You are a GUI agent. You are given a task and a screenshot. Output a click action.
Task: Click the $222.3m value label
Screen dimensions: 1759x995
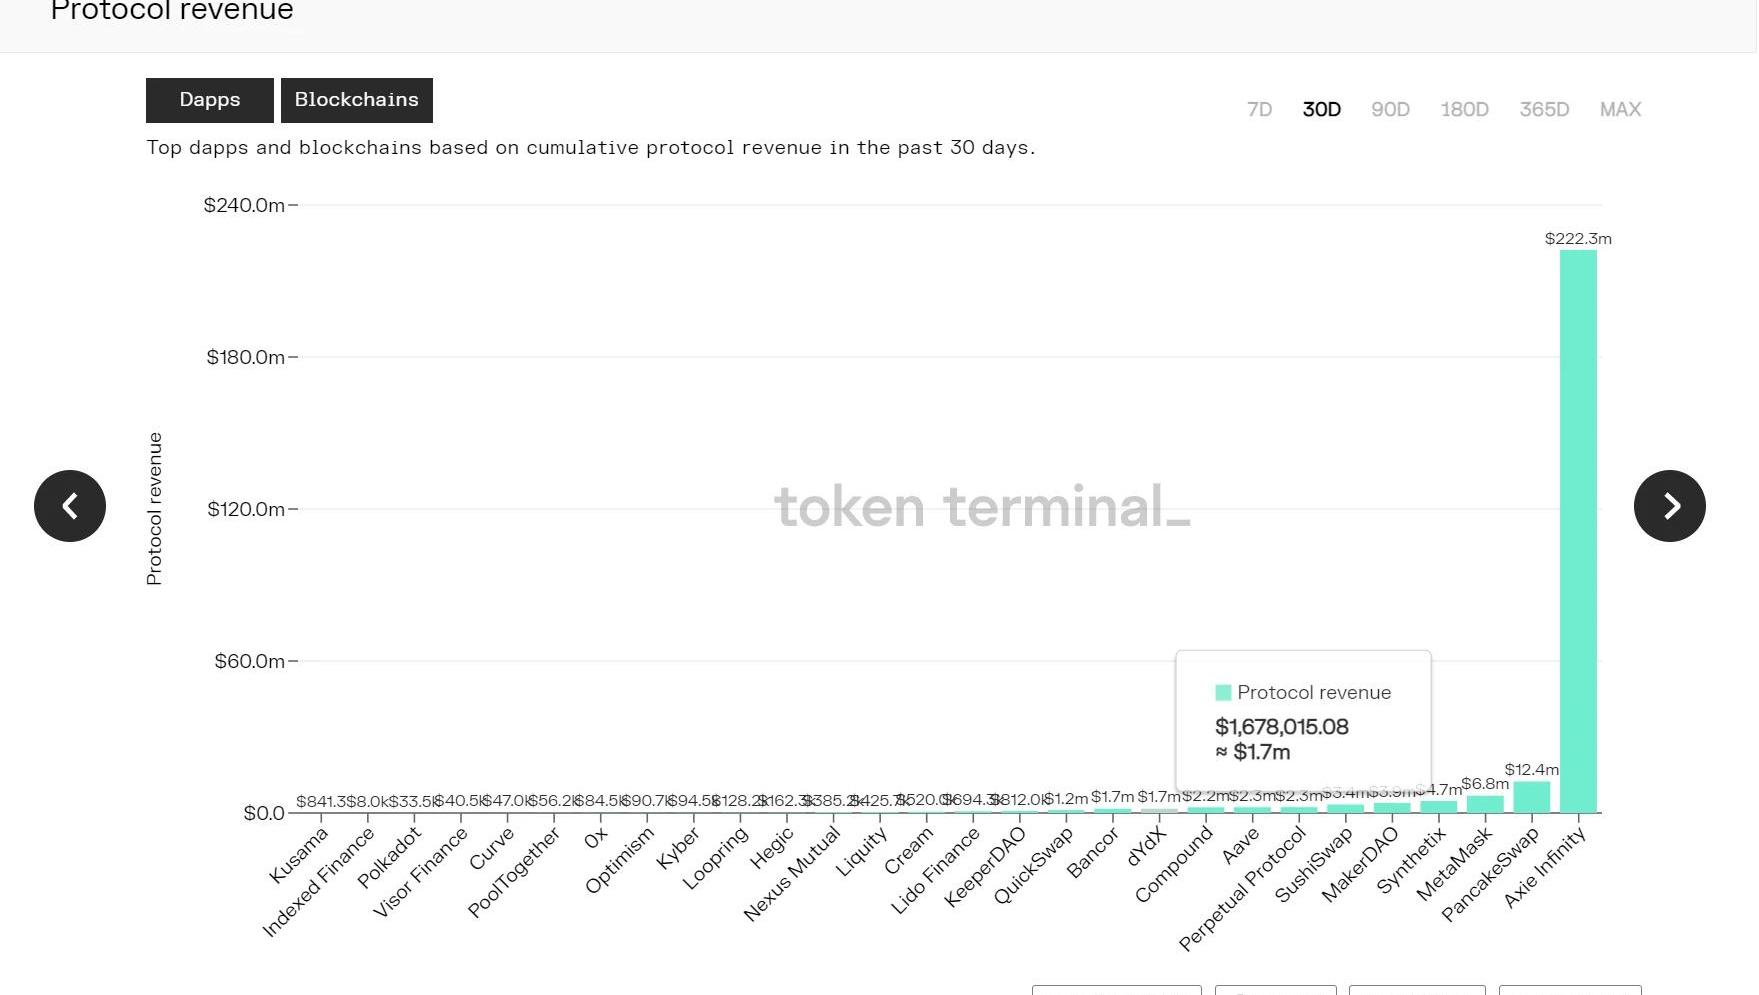[x=1578, y=239]
